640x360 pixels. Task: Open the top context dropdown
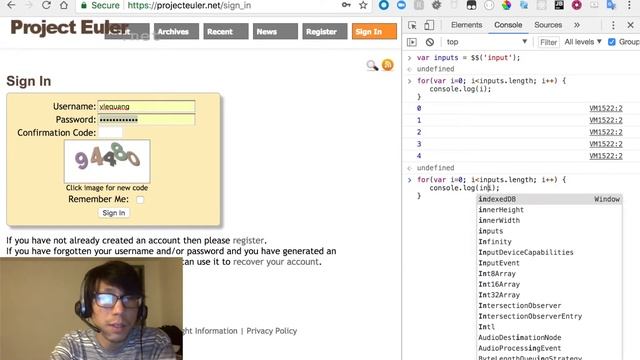click(487, 42)
